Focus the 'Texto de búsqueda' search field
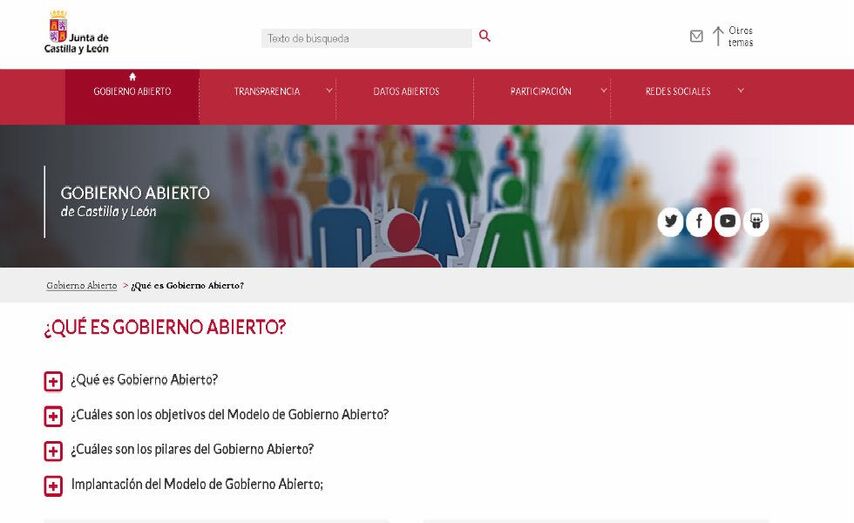Viewport: 854px width, 523px height. click(x=367, y=39)
